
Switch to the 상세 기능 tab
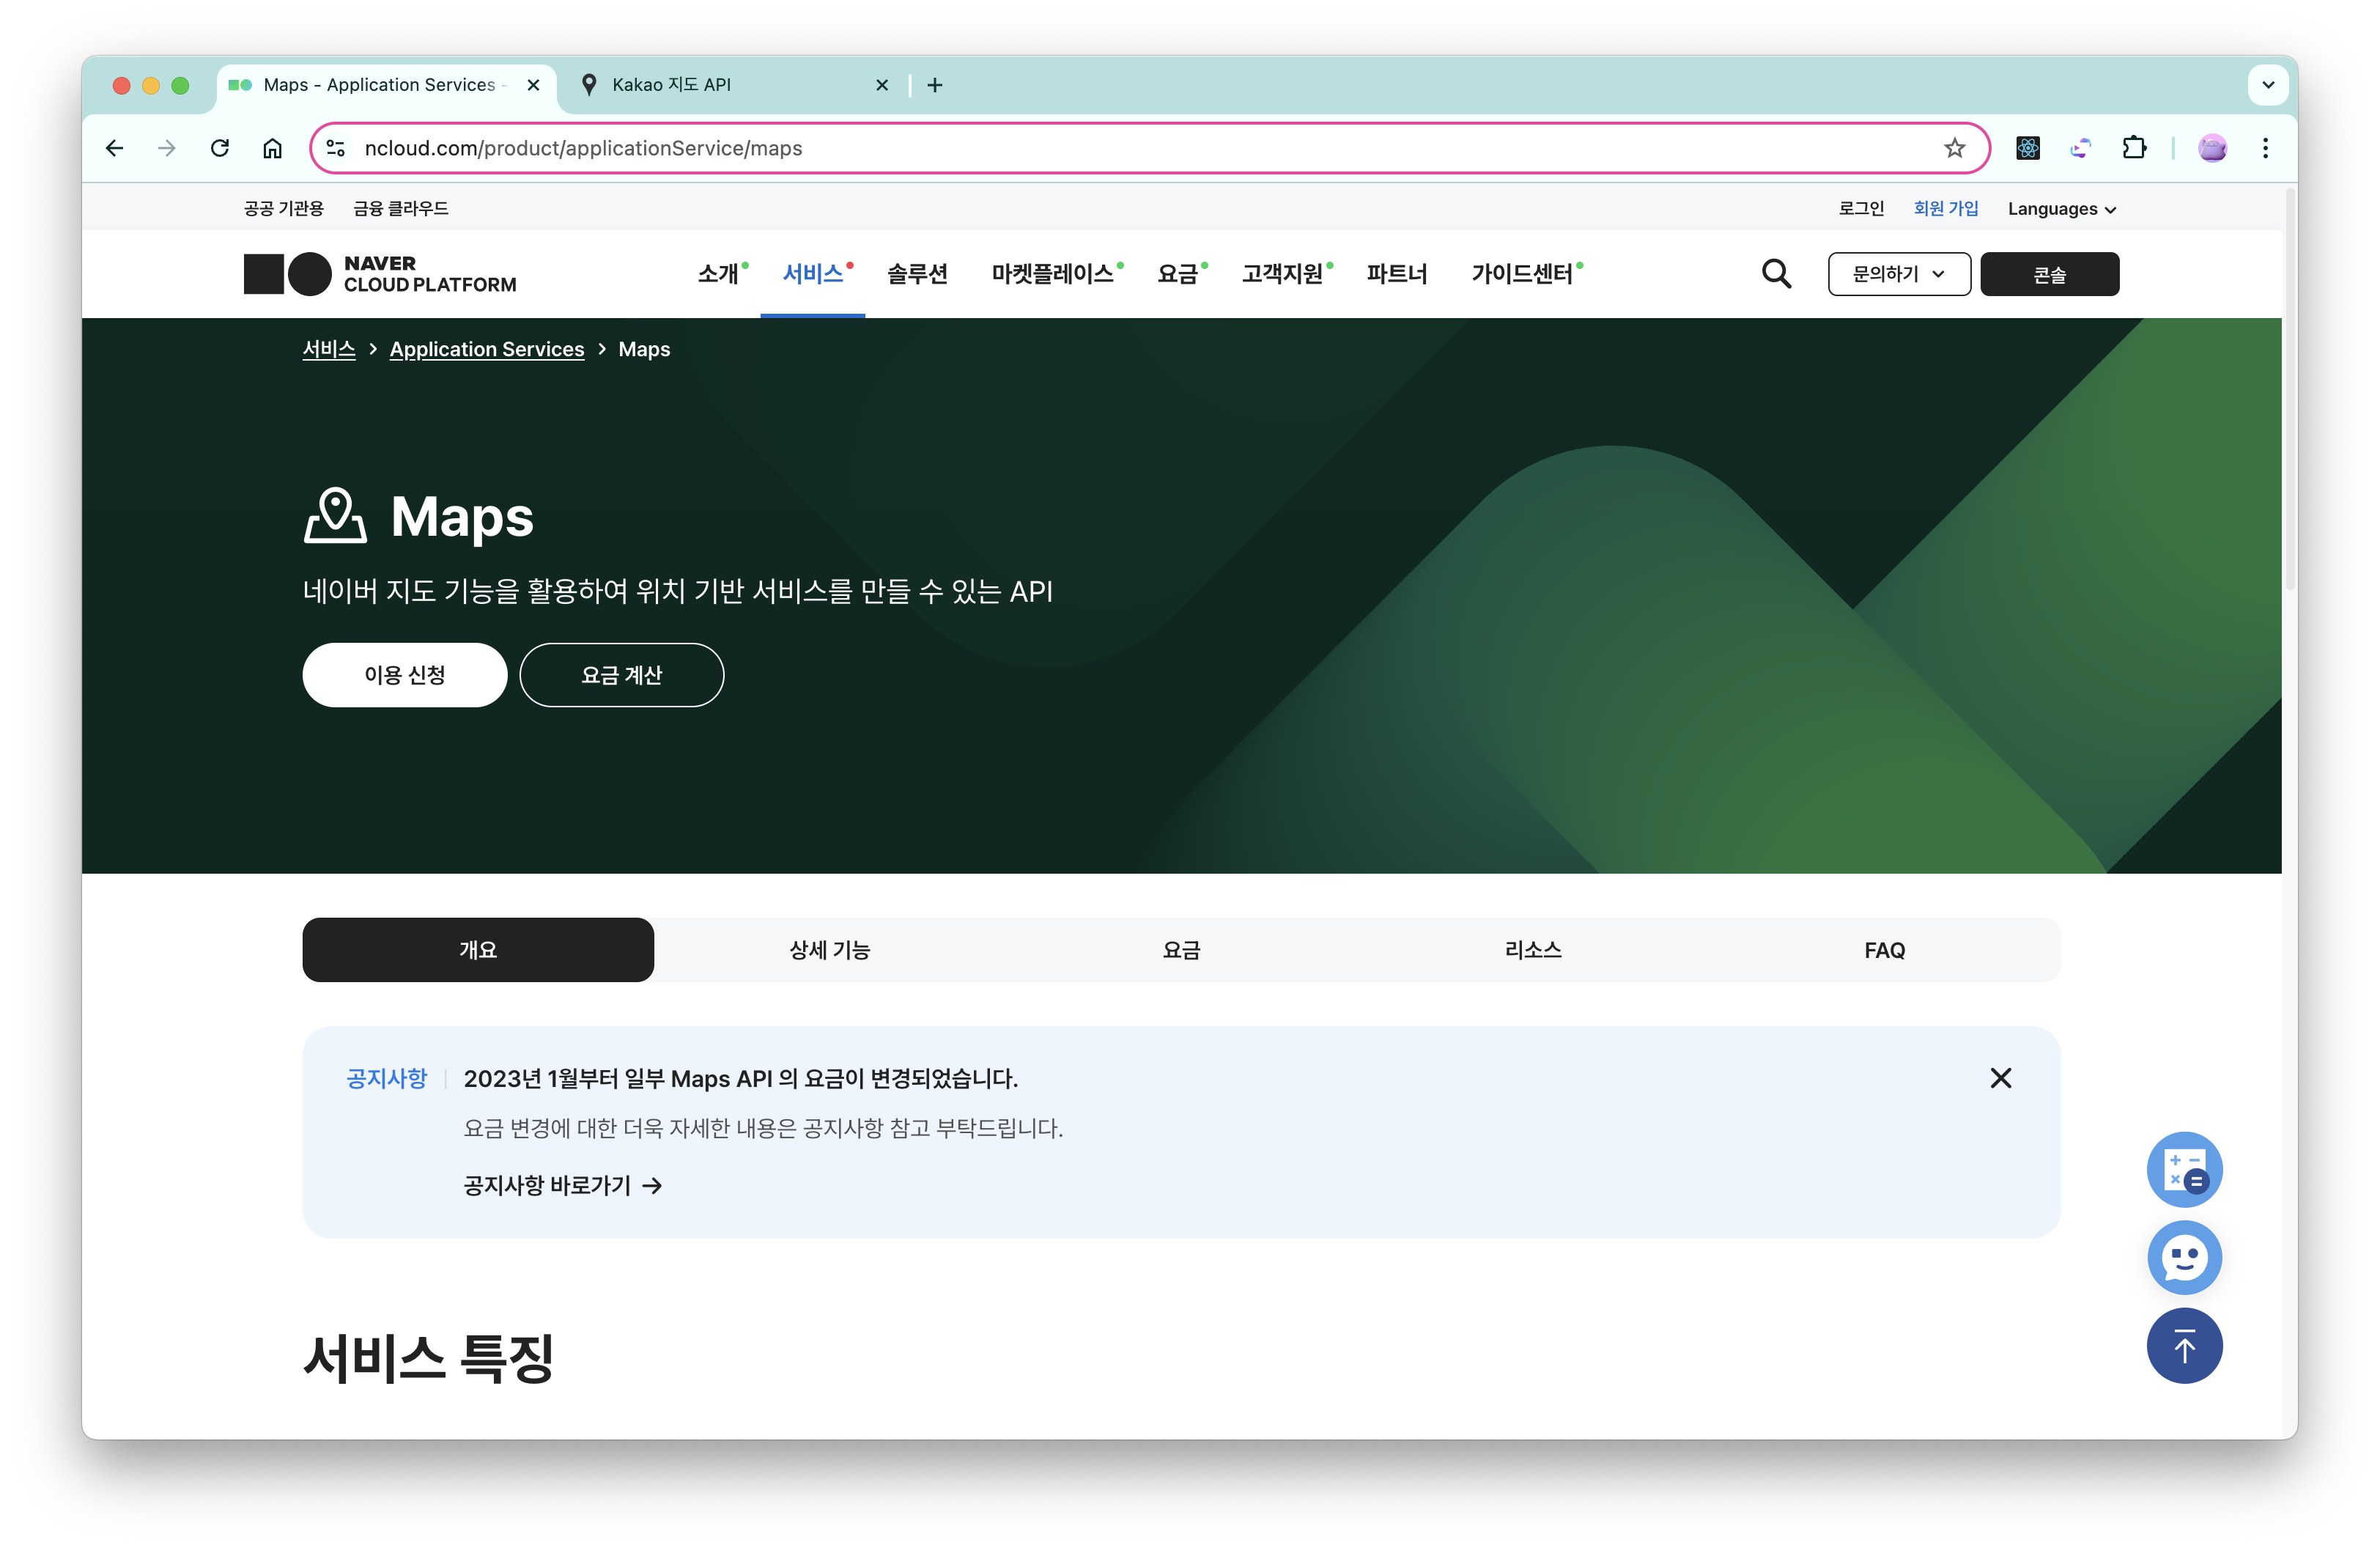click(x=829, y=950)
